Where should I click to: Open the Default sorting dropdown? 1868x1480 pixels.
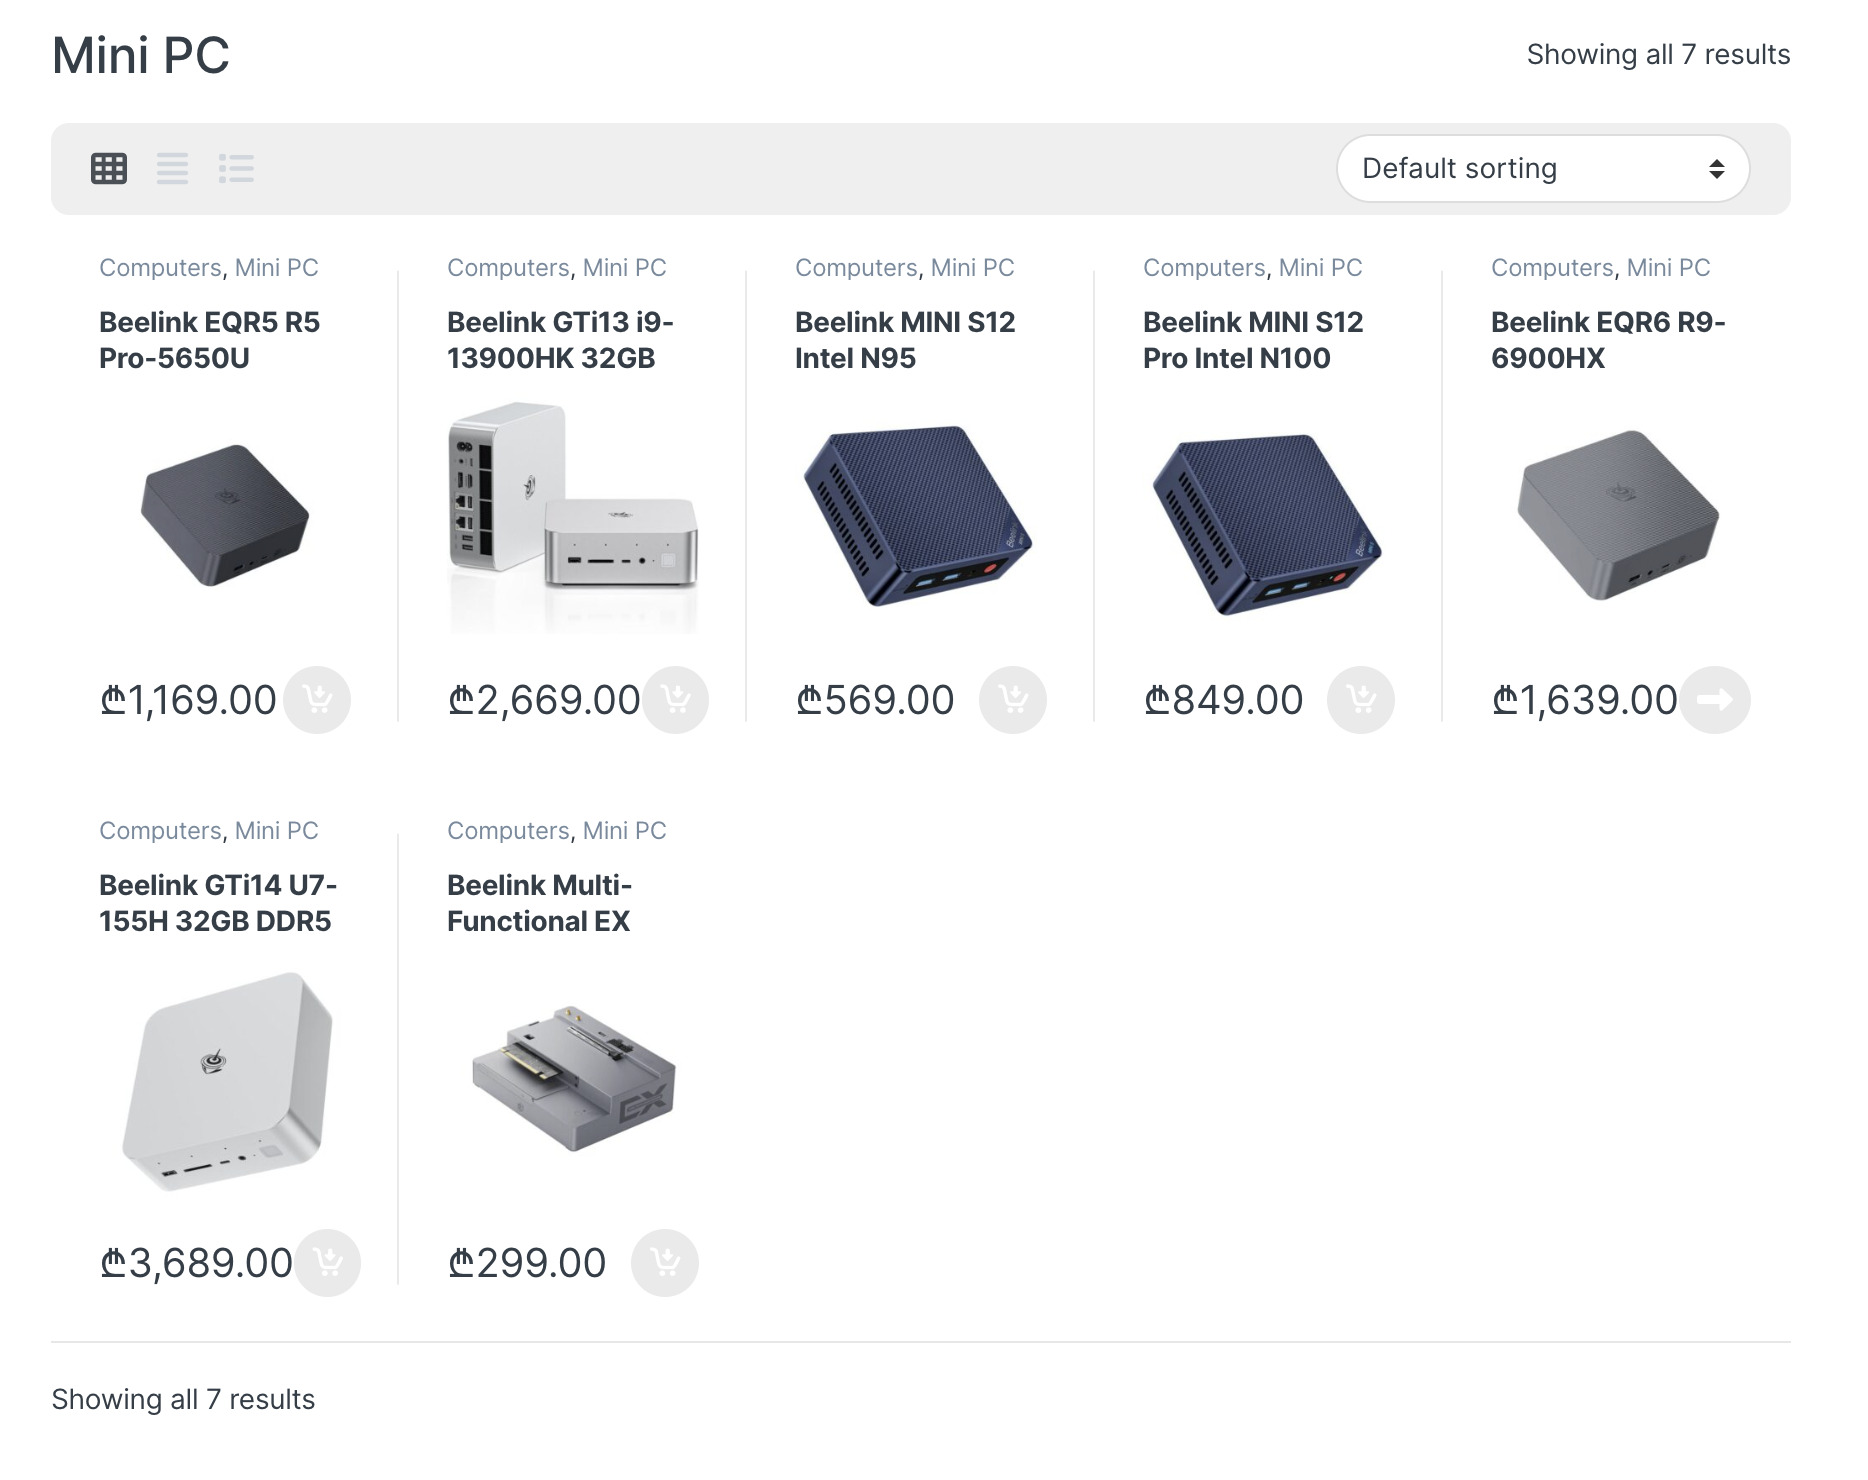1543,168
